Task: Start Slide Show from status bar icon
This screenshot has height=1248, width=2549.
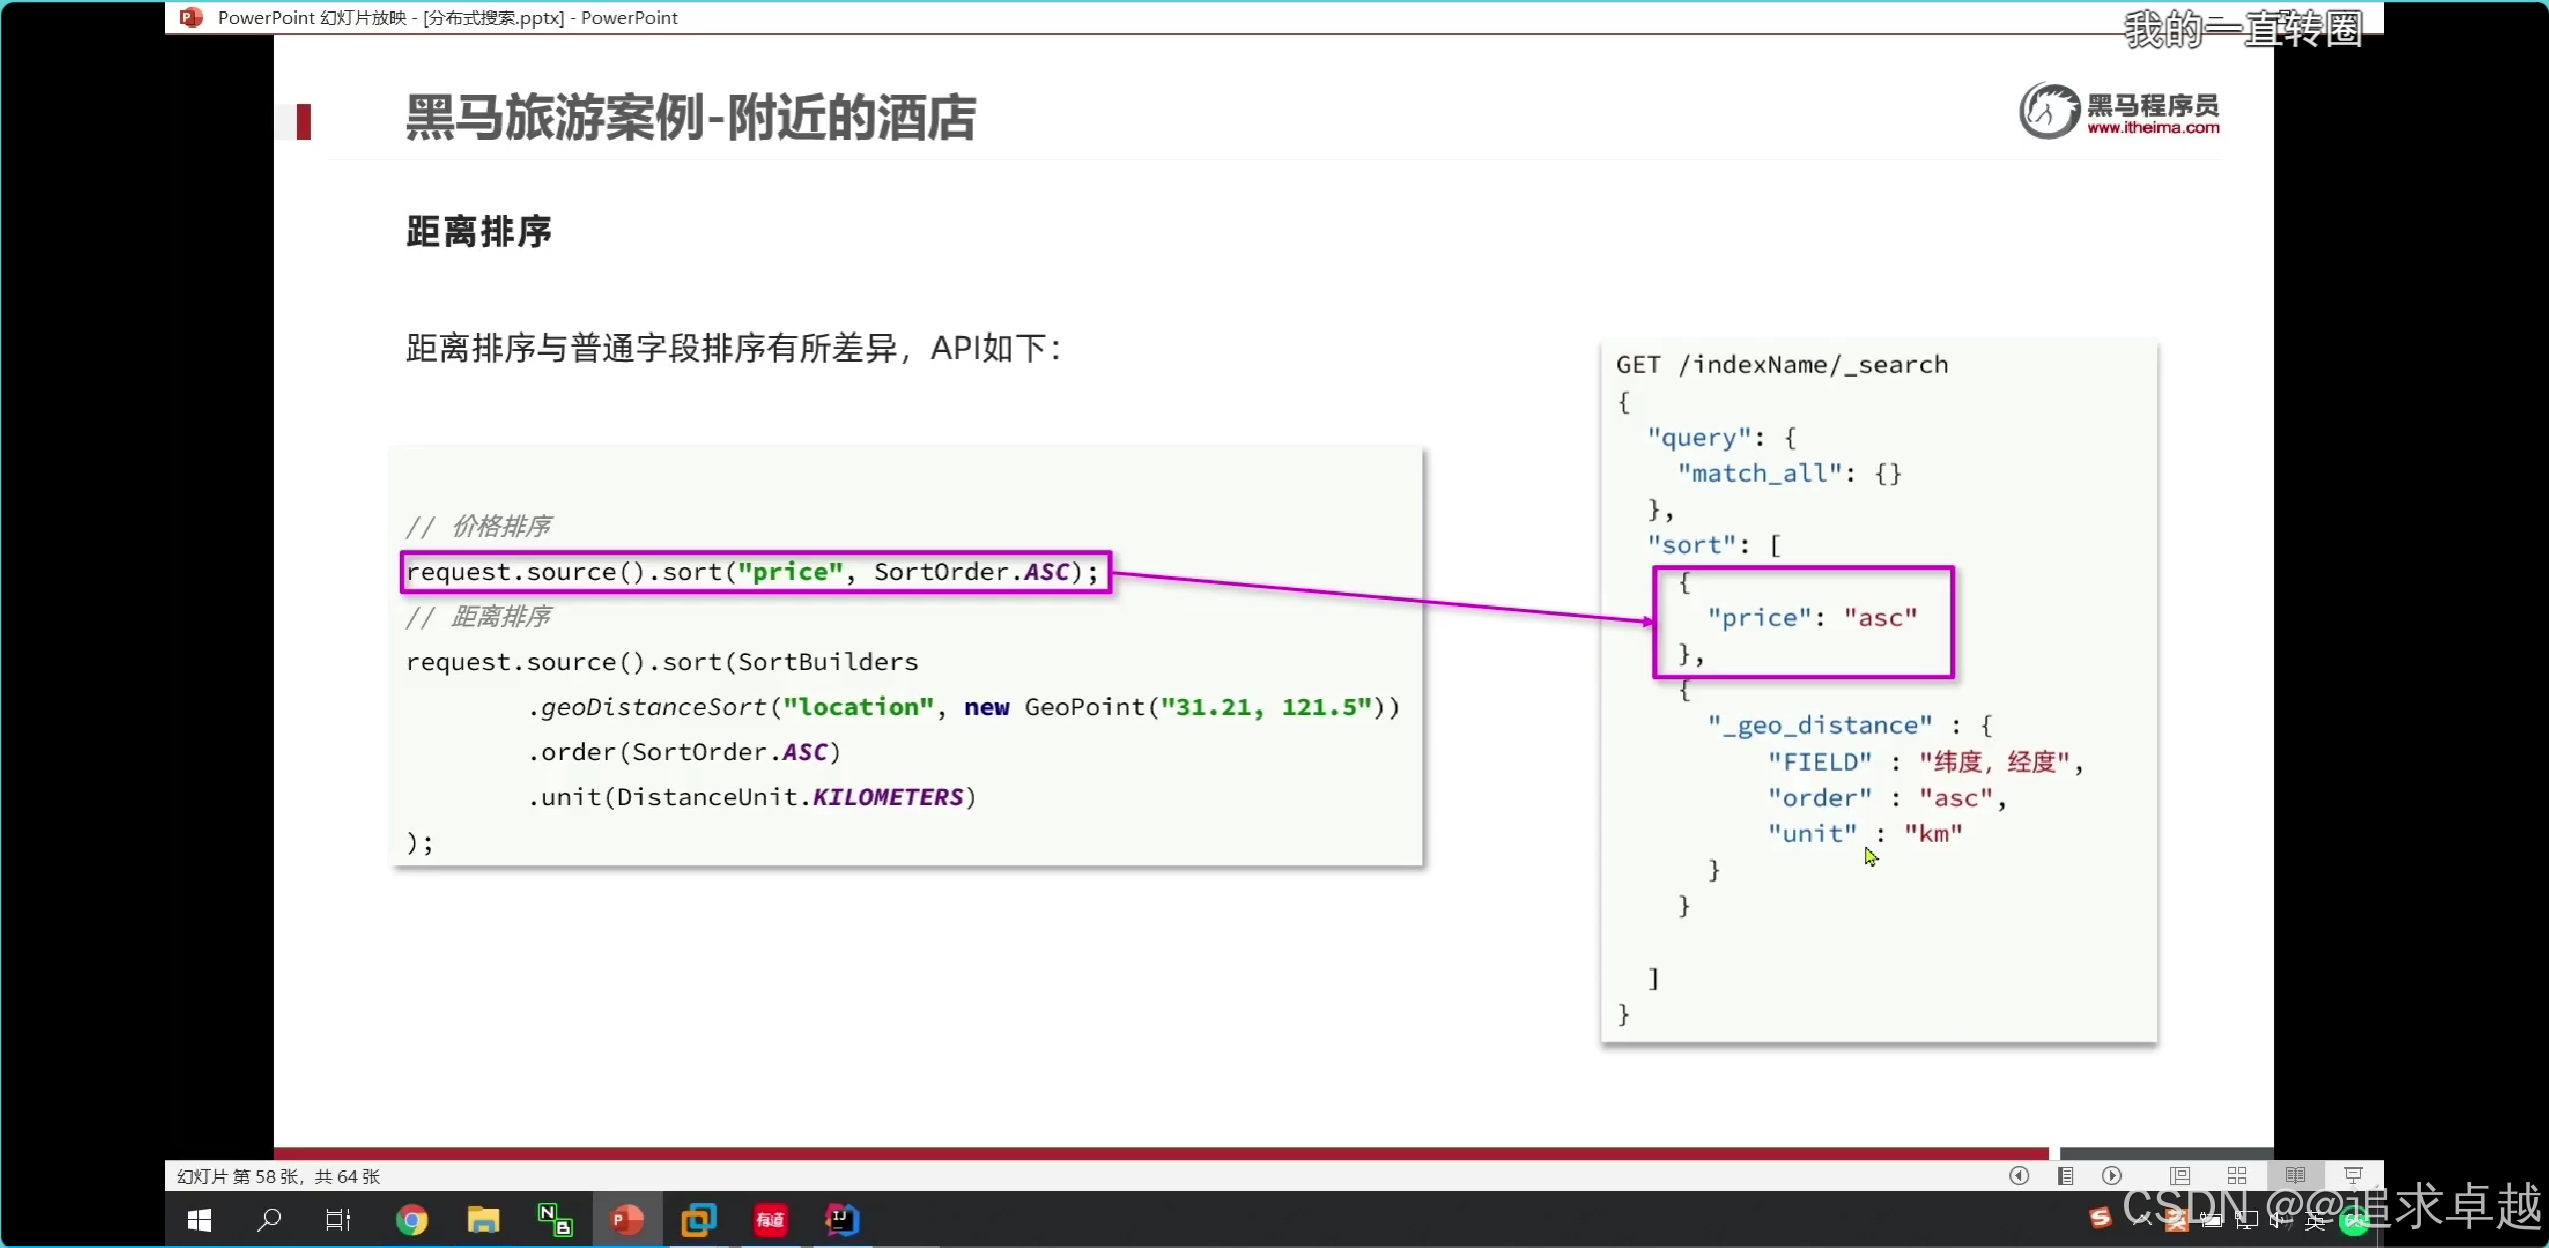Action: tap(2352, 1176)
